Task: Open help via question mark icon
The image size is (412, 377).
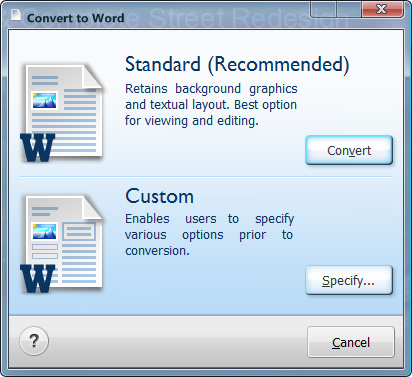Action: tap(34, 341)
